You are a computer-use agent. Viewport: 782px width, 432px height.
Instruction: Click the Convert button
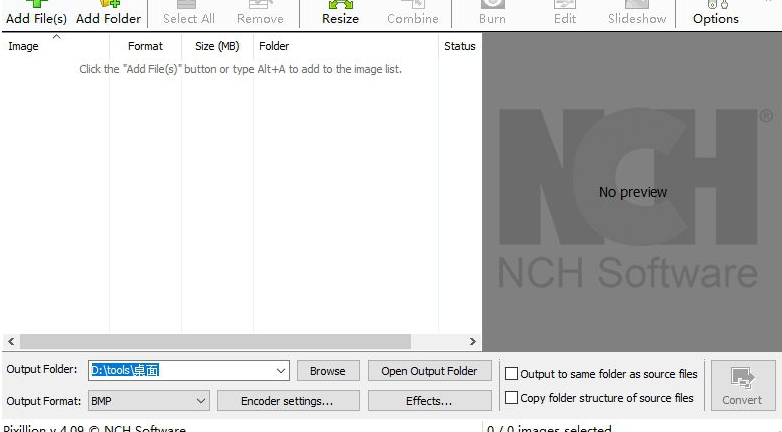[x=743, y=386]
